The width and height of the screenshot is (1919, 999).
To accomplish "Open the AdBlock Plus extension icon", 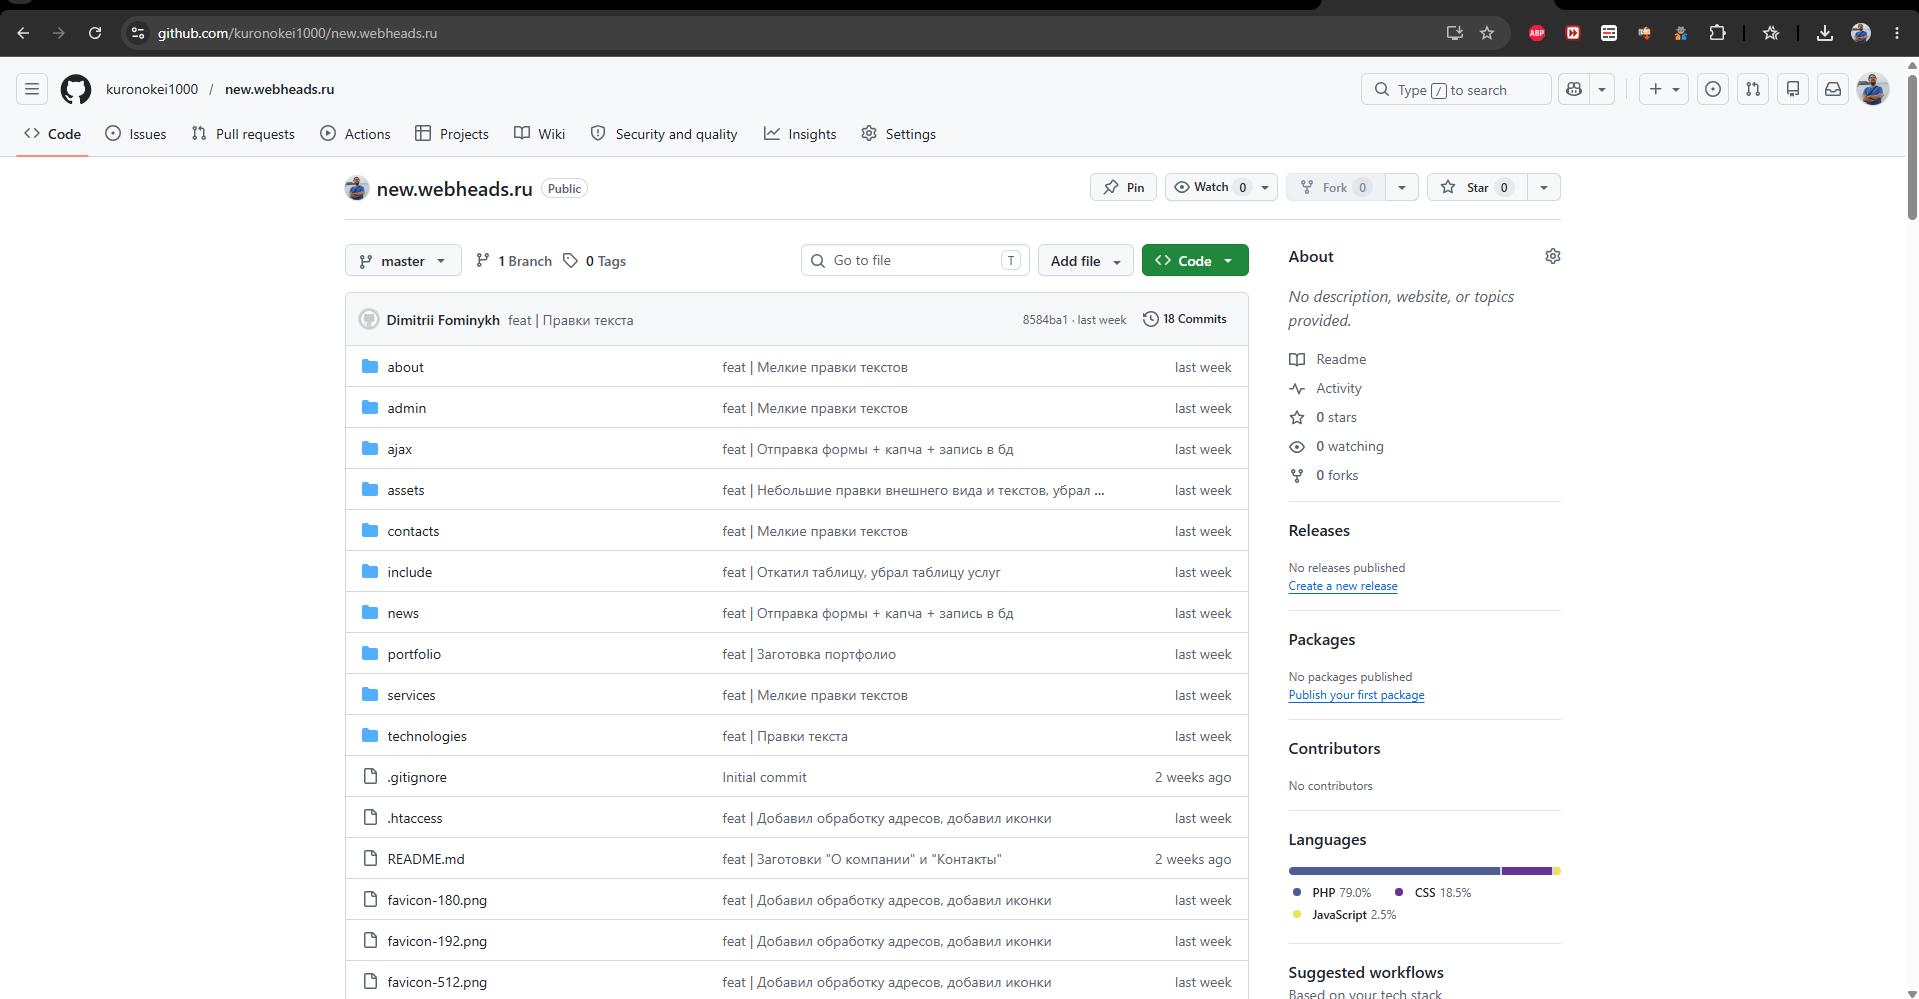I will pos(1537,33).
